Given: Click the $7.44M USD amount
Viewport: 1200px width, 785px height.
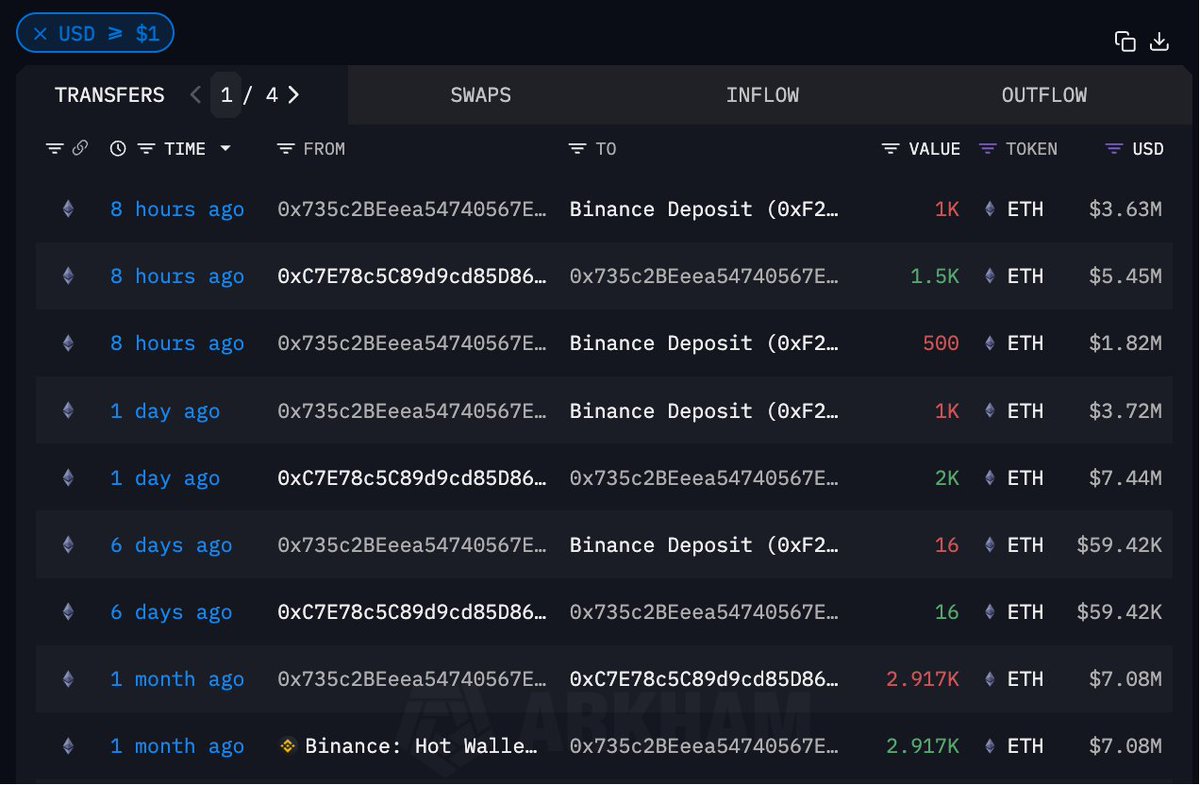Looking at the screenshot, I should [x=1125, y=478].
